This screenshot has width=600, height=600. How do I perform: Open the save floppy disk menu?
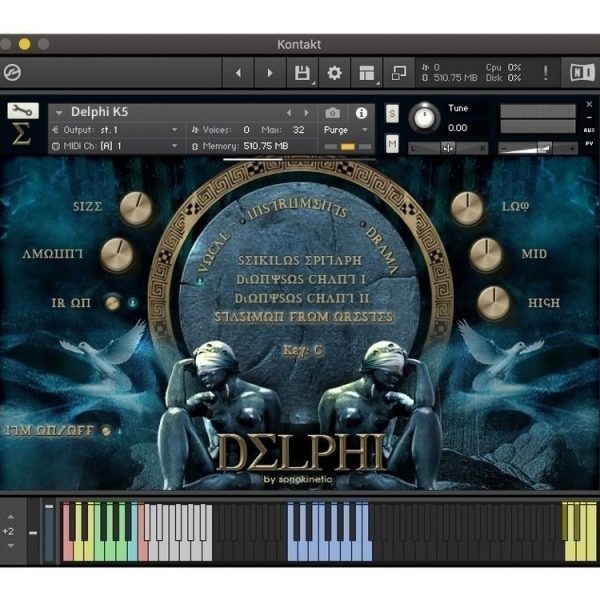pyautogui.click(x=302, y=73)
